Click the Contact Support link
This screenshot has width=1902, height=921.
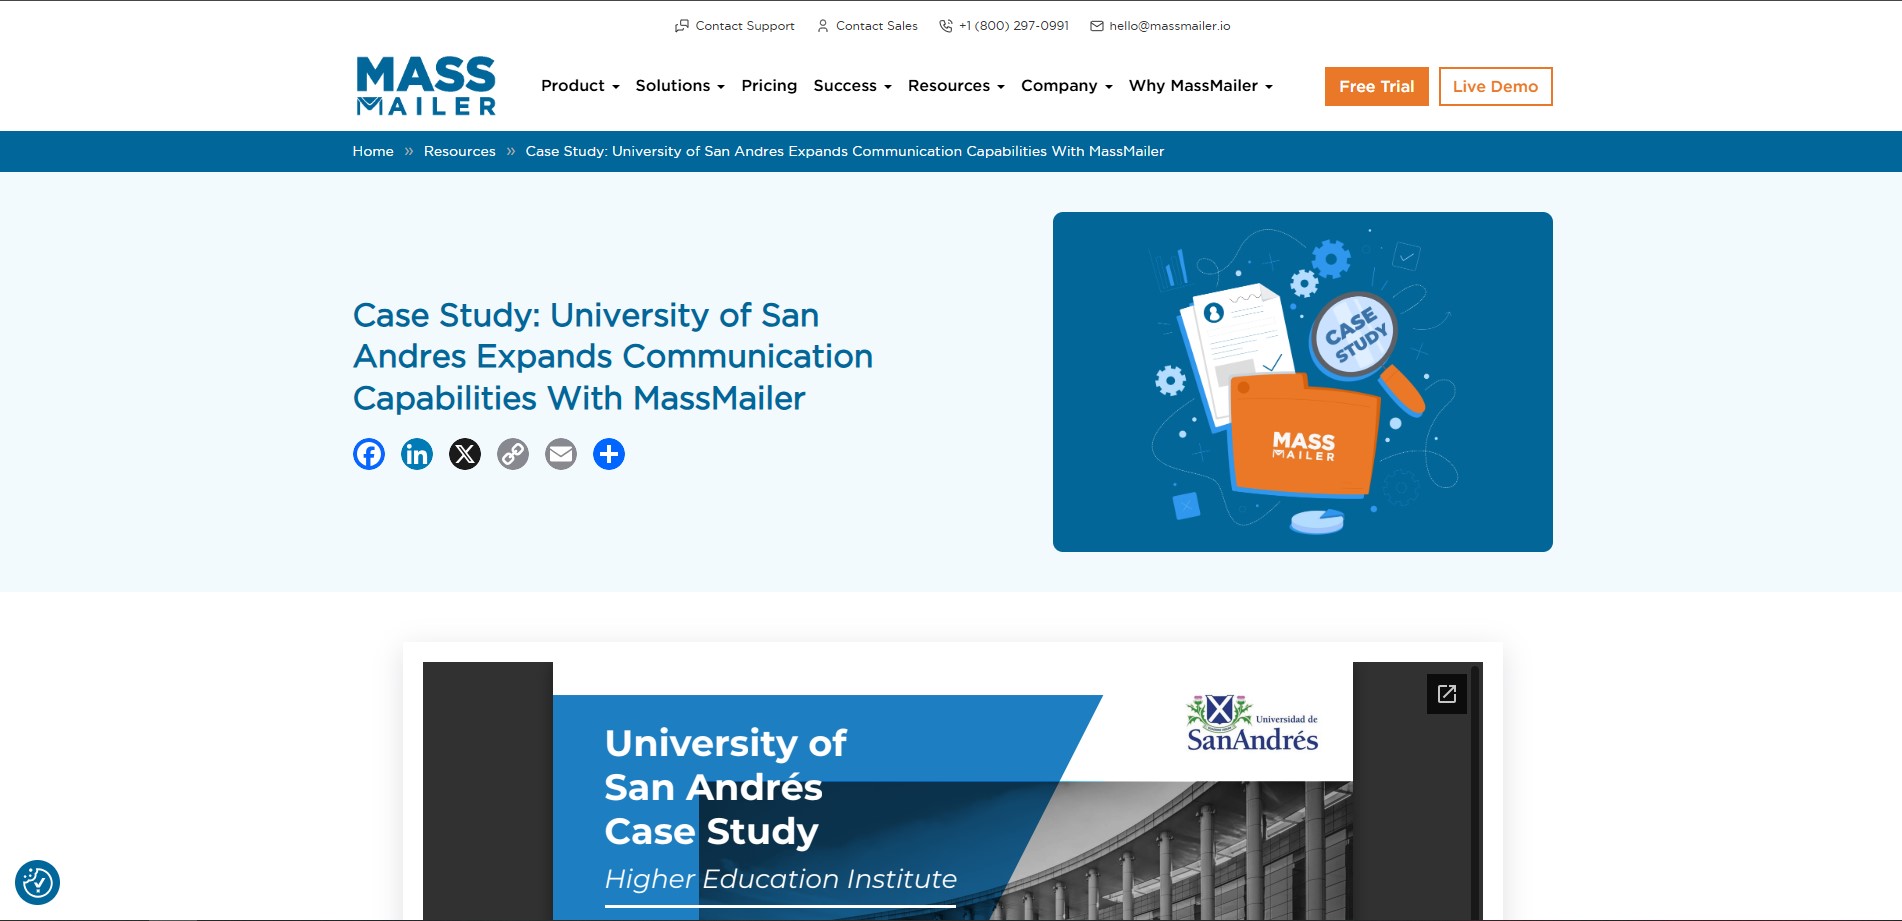735,26
